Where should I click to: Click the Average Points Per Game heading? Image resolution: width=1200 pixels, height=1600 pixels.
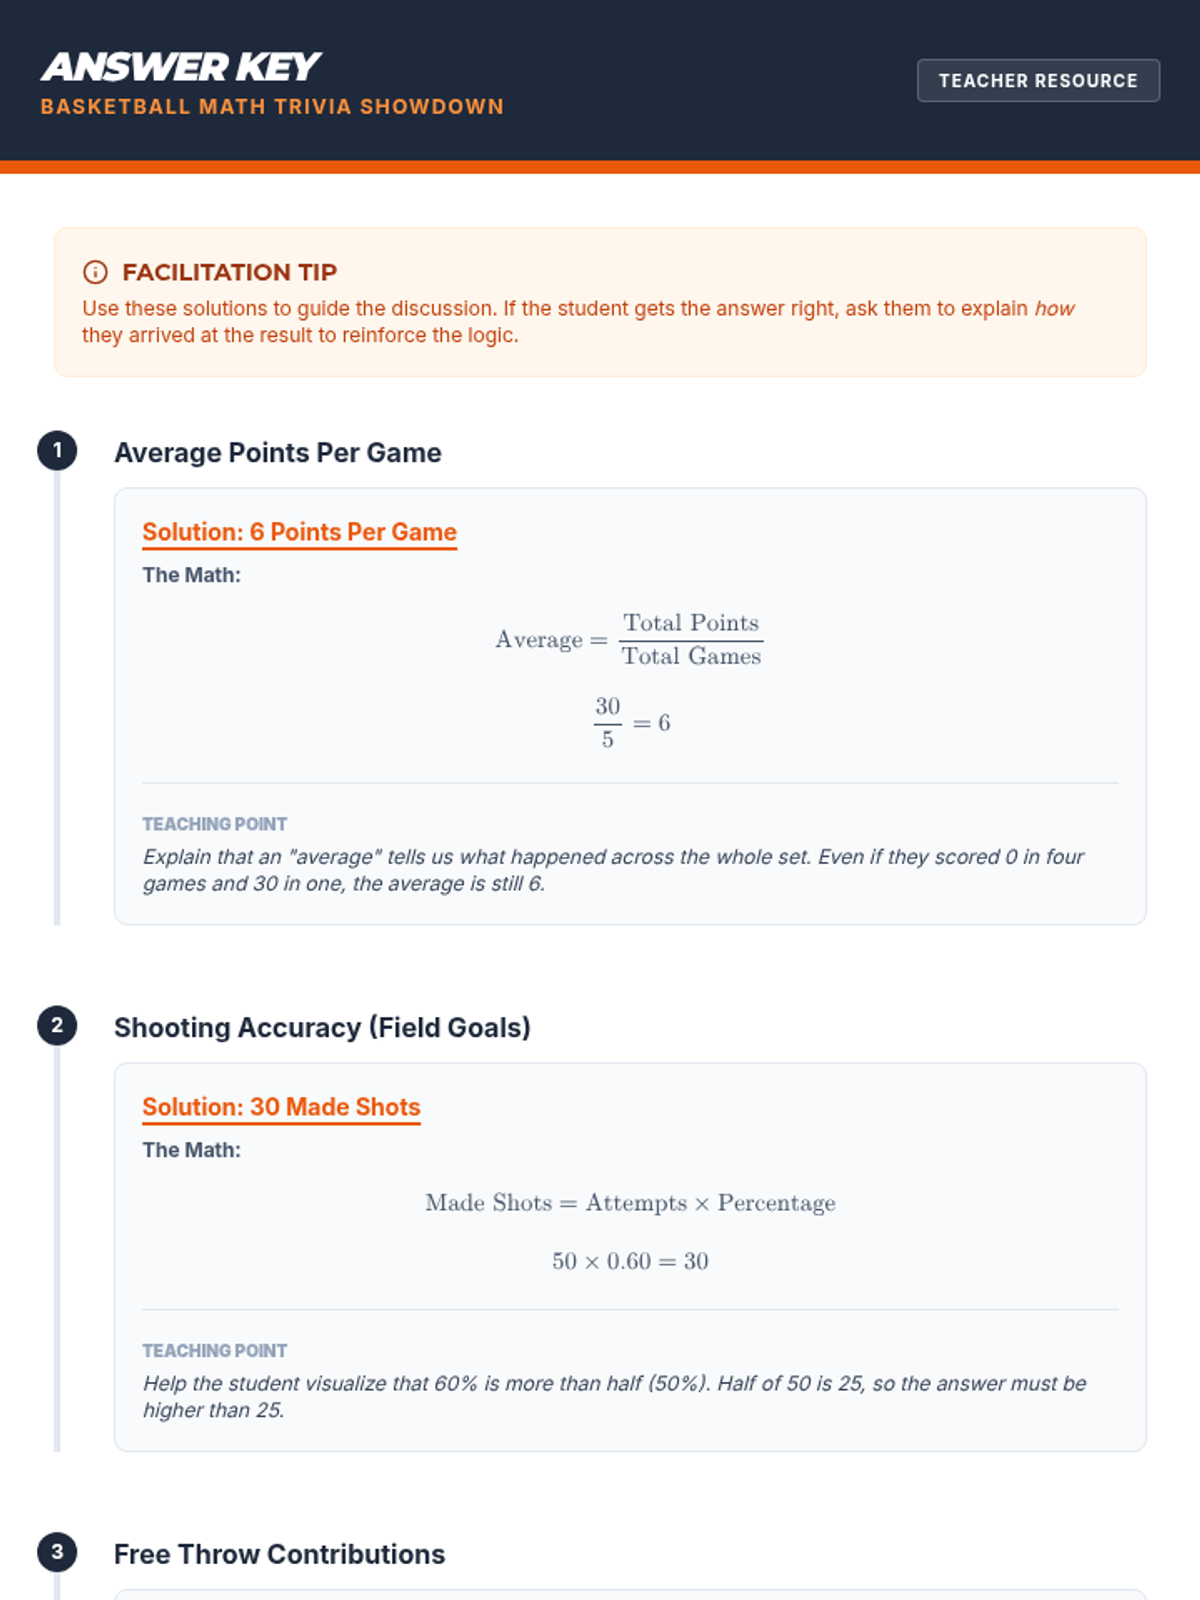tap(277, 453)
